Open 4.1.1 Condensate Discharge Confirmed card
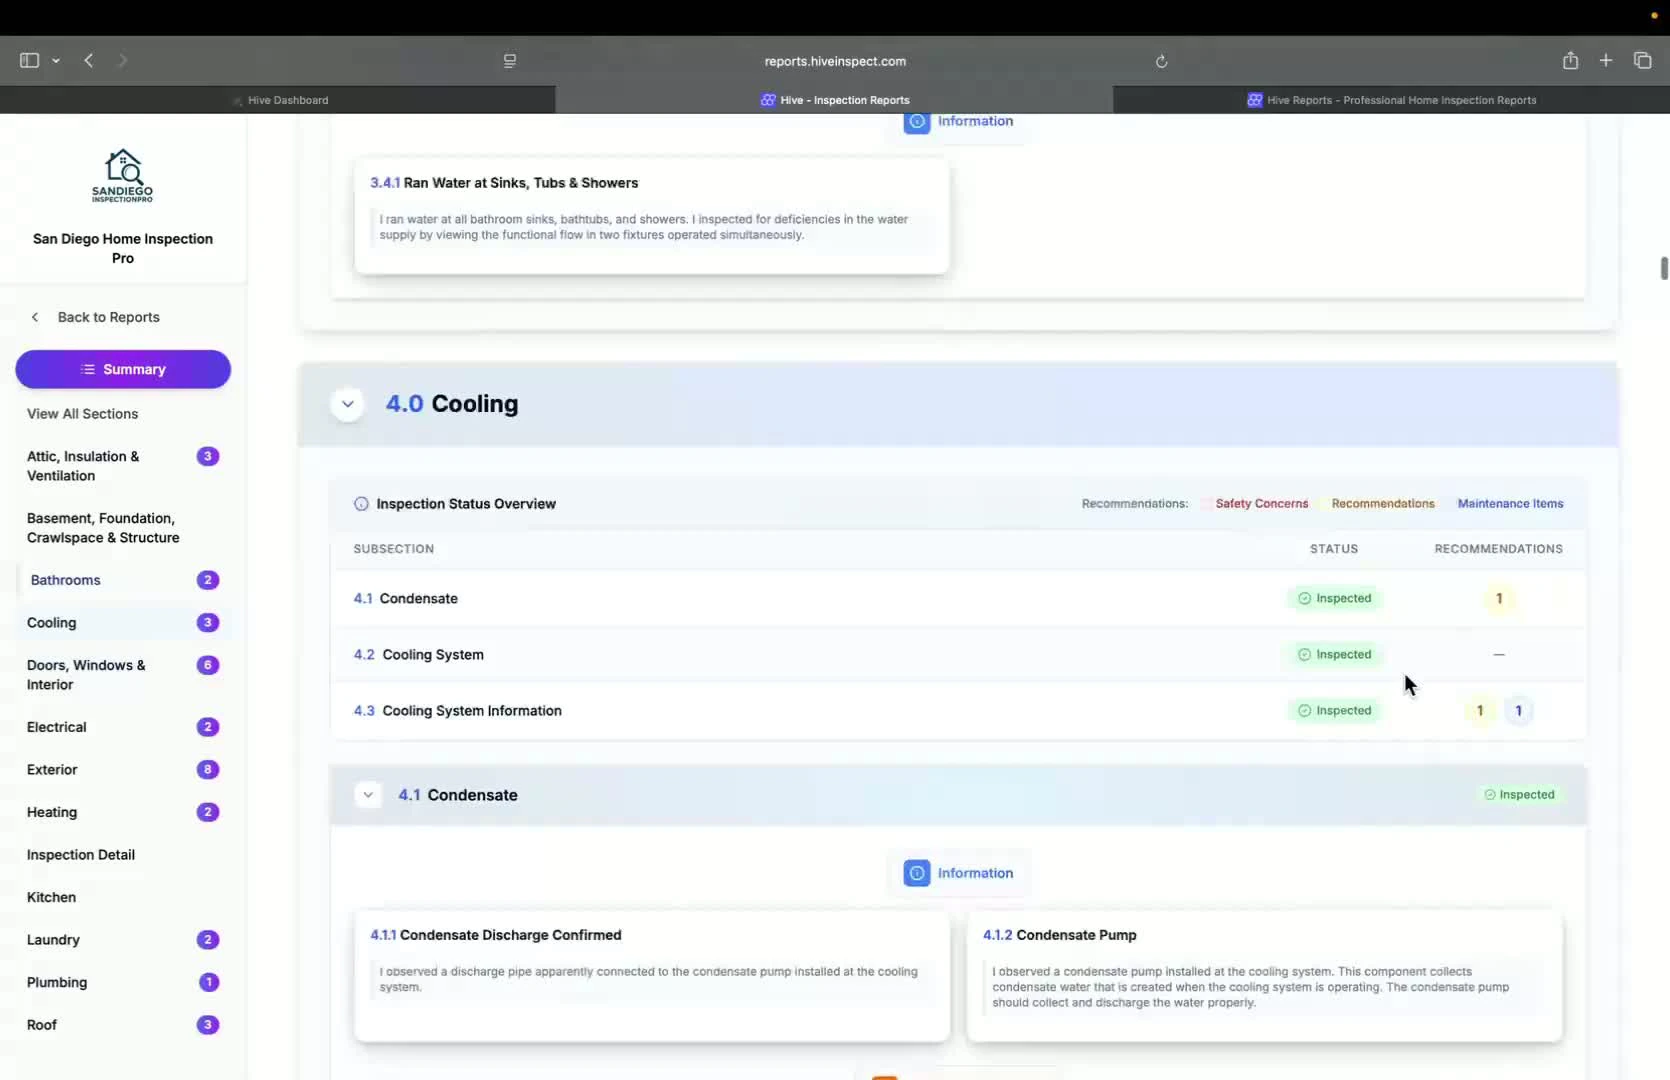This screenshot has width=1670, height=1080. click(x=651, y=976)
